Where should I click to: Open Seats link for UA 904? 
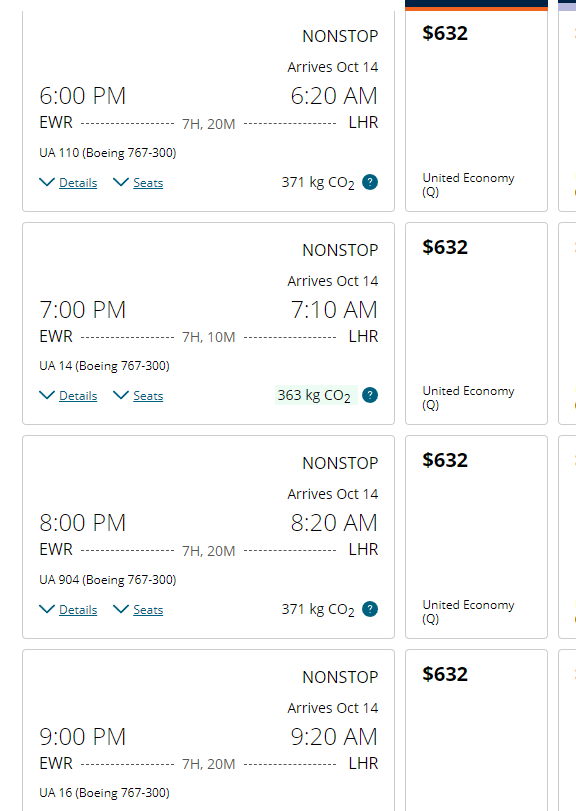[x=148, y=610]
